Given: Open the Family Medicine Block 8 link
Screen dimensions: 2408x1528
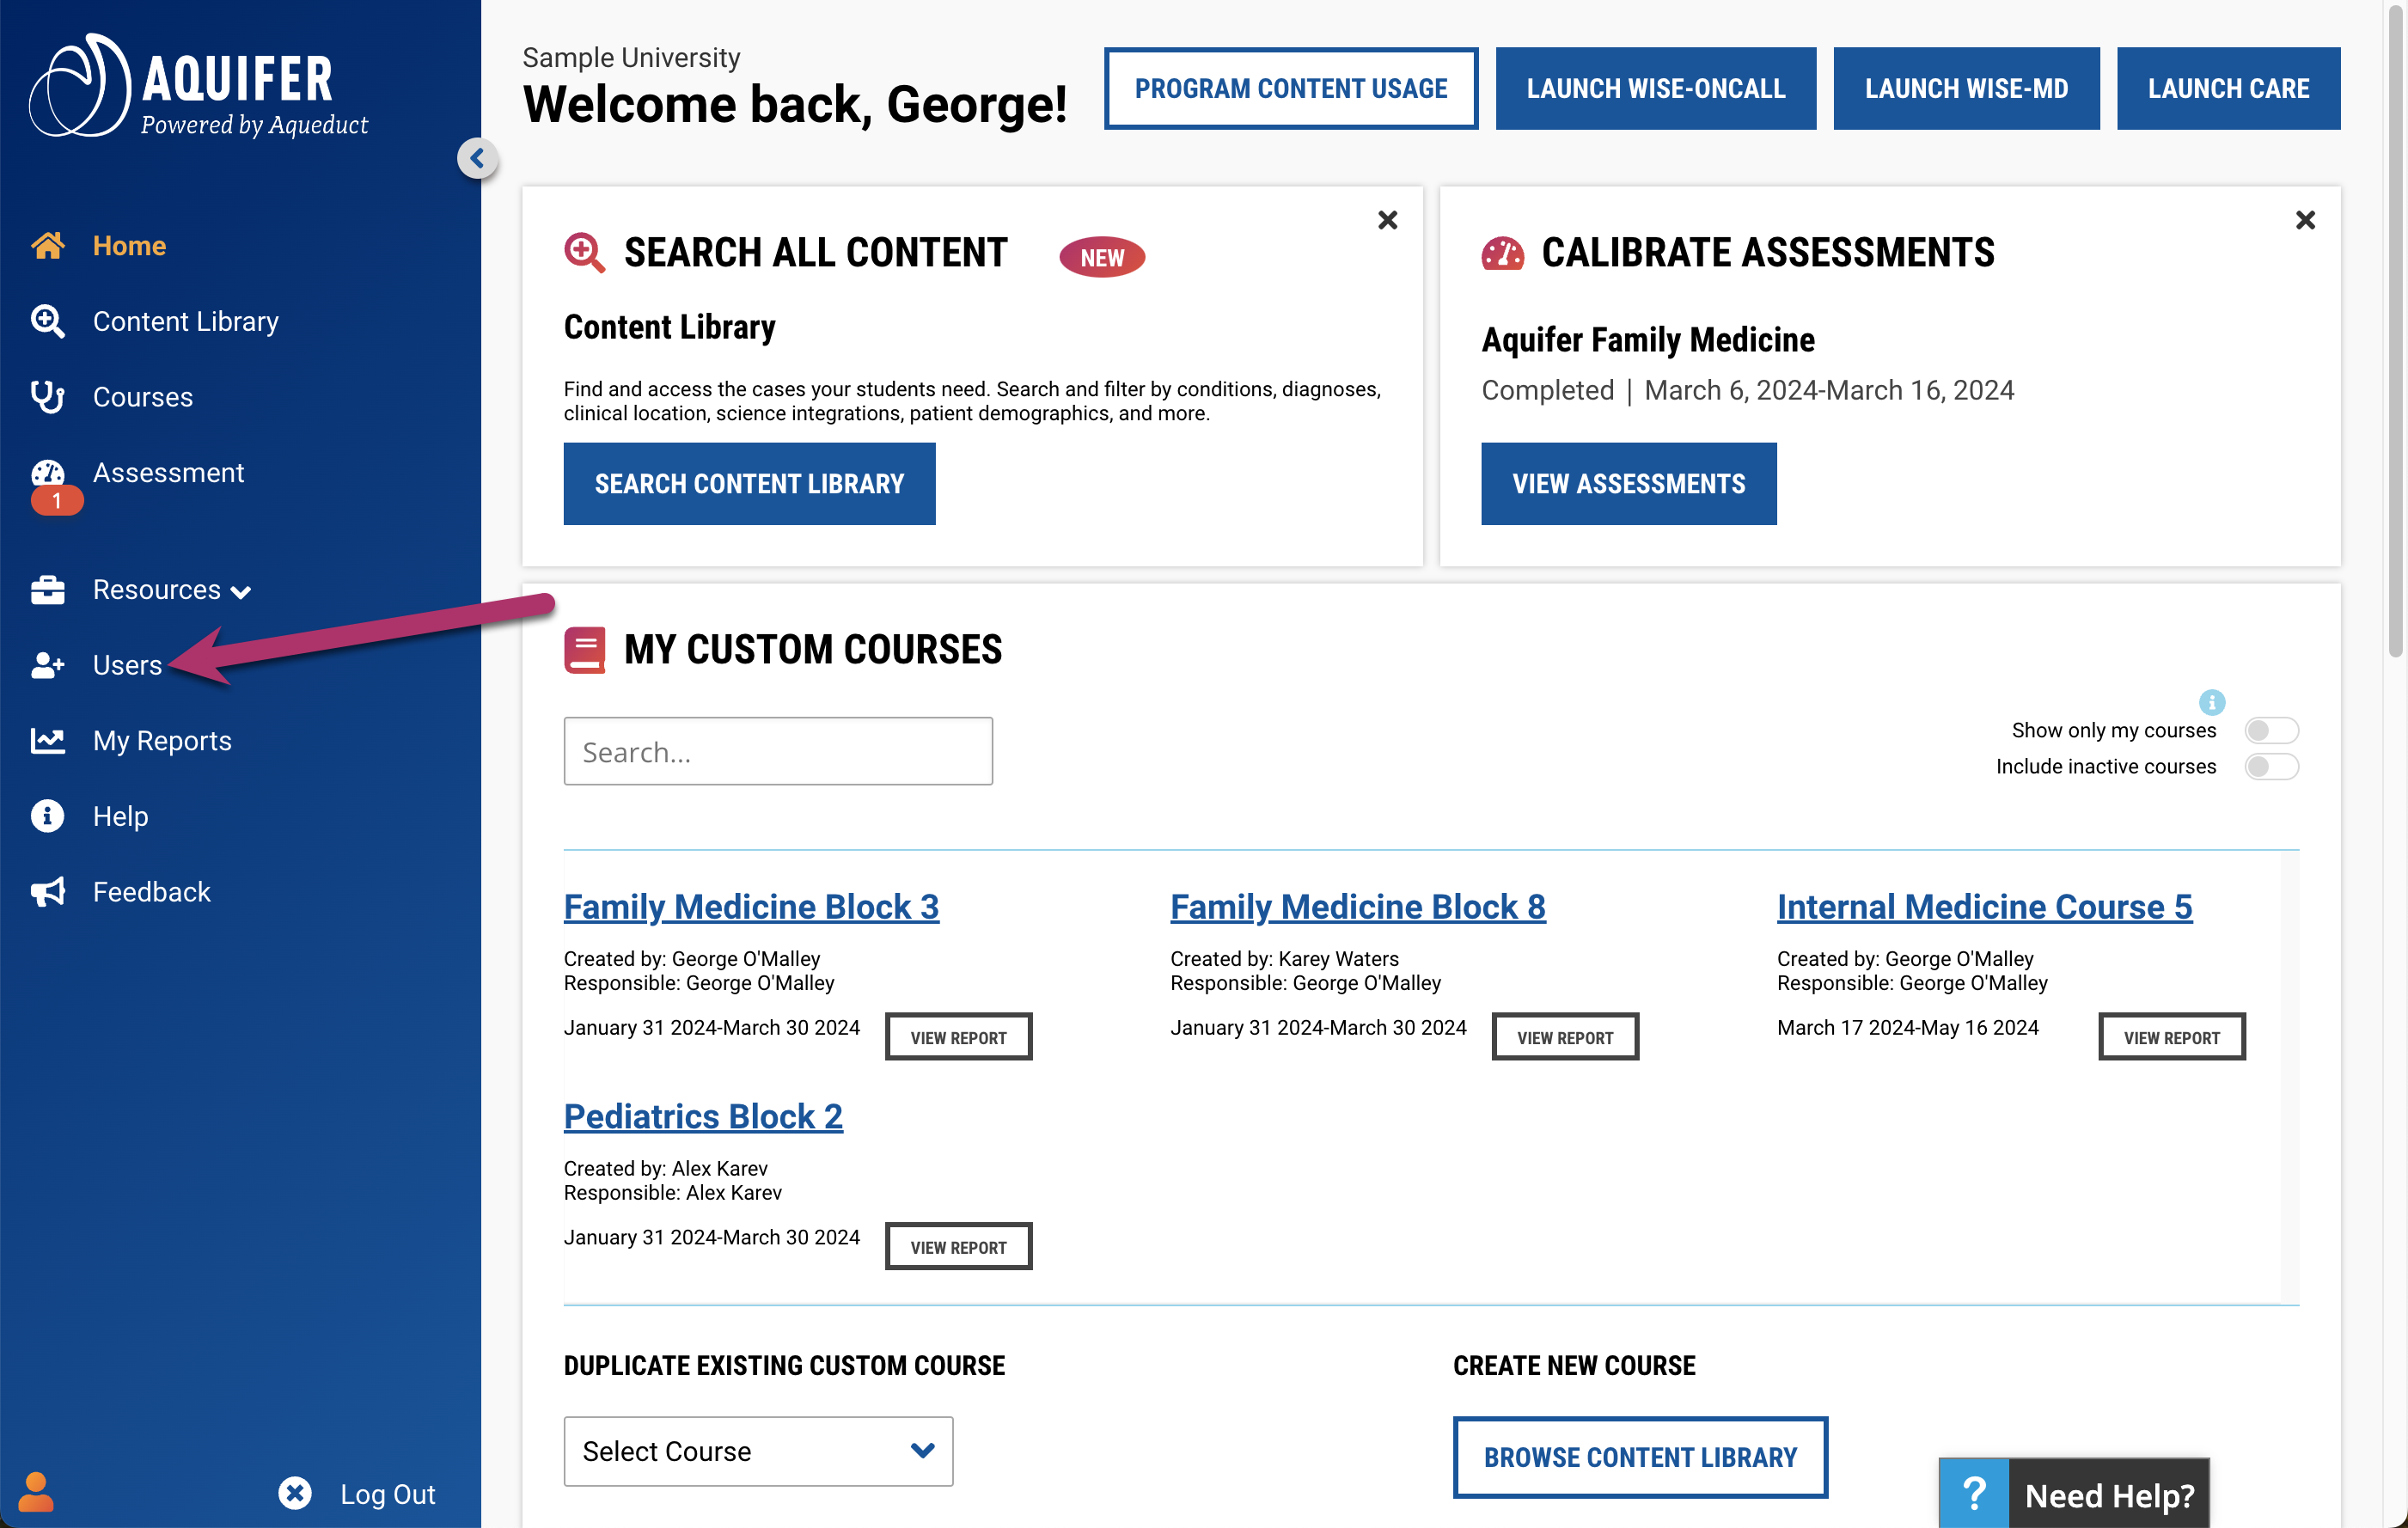Looking at the screenshot, I should (1357, 907).
